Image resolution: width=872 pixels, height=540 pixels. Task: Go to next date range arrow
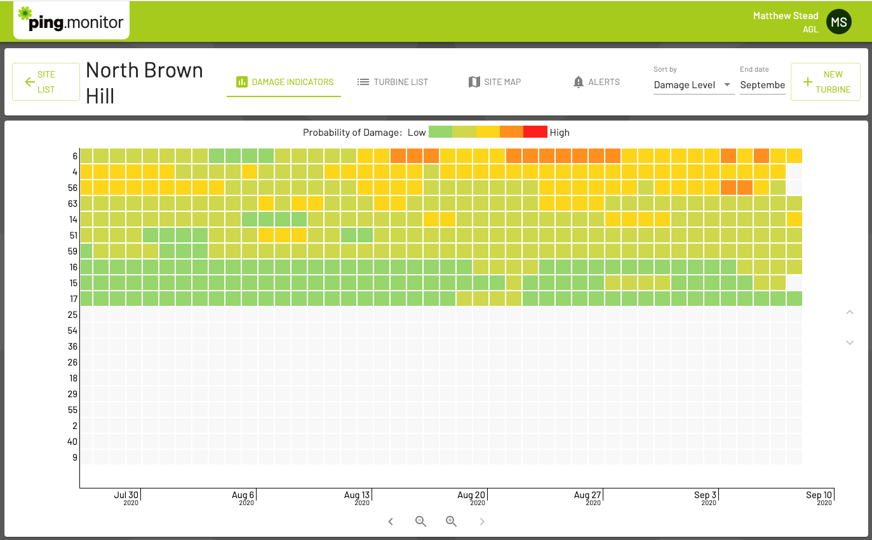click(482, 521)
